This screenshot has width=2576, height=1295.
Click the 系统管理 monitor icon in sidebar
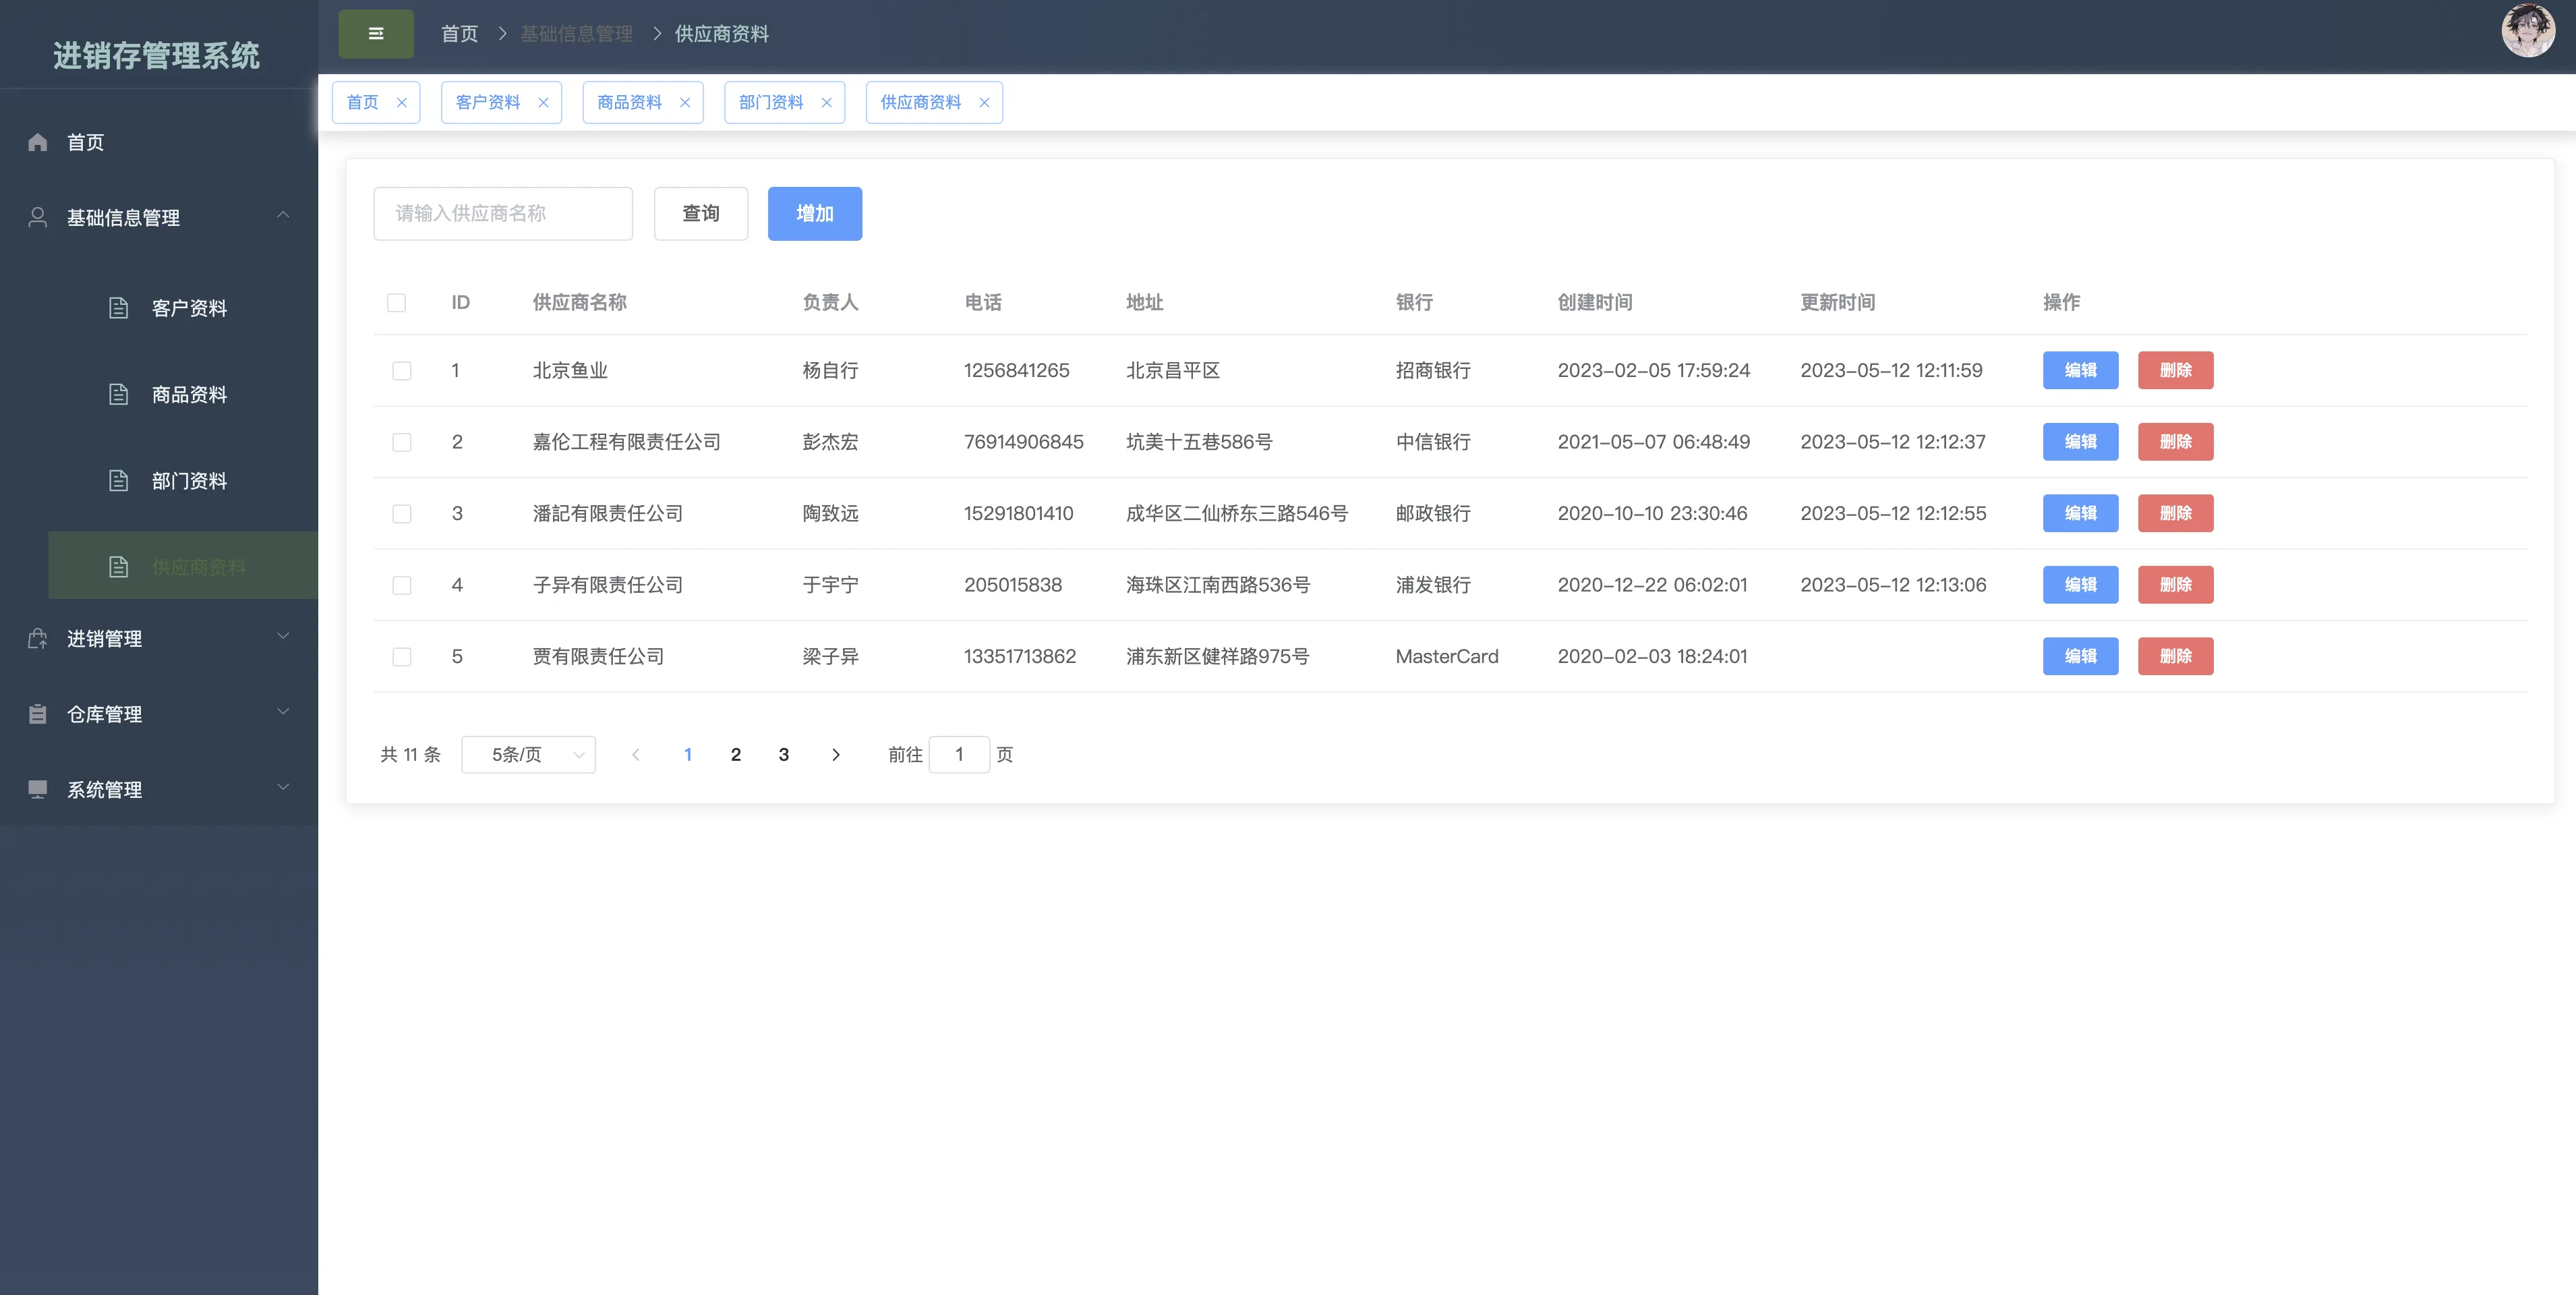point(38,789)
